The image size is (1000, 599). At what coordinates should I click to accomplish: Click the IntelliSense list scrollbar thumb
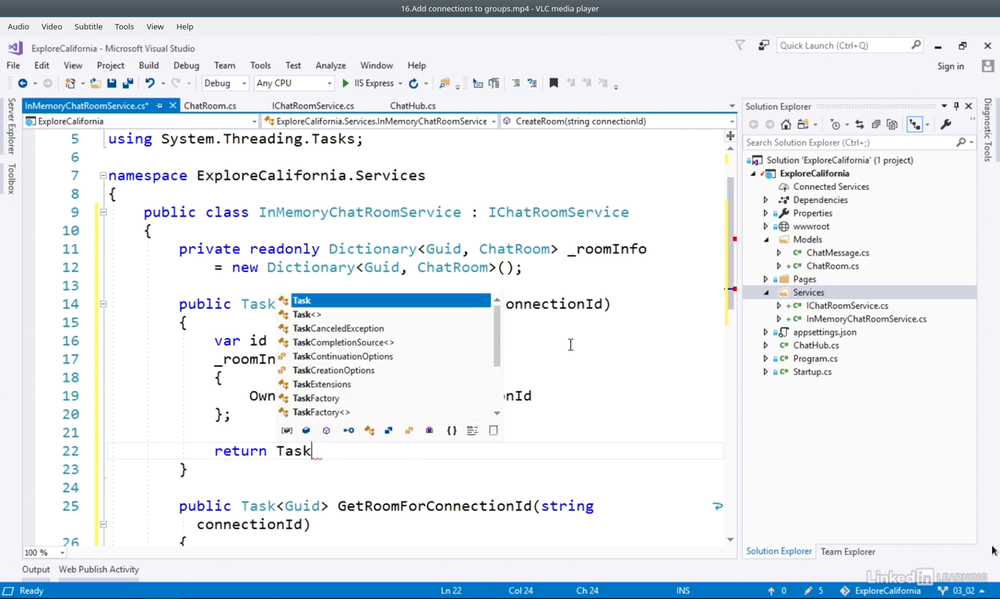point(497,338)
